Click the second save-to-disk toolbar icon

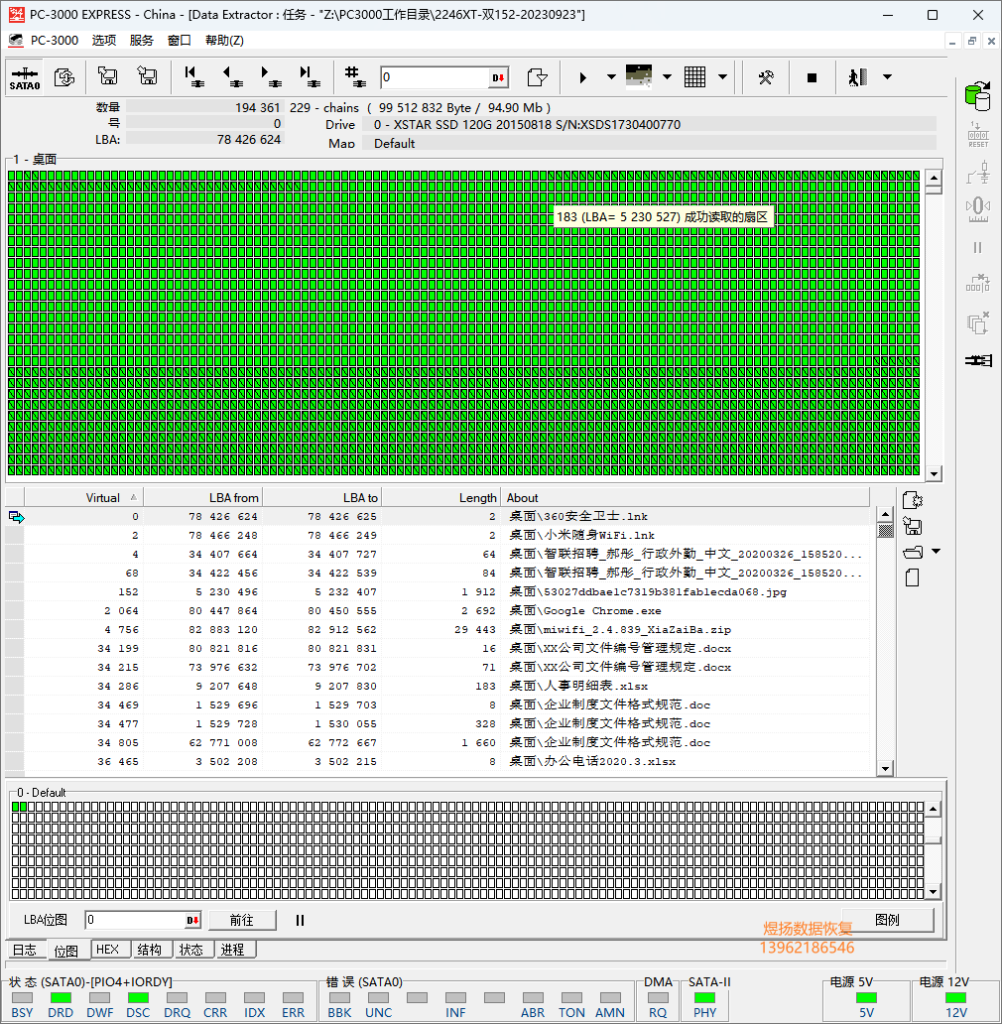(148, 76)
